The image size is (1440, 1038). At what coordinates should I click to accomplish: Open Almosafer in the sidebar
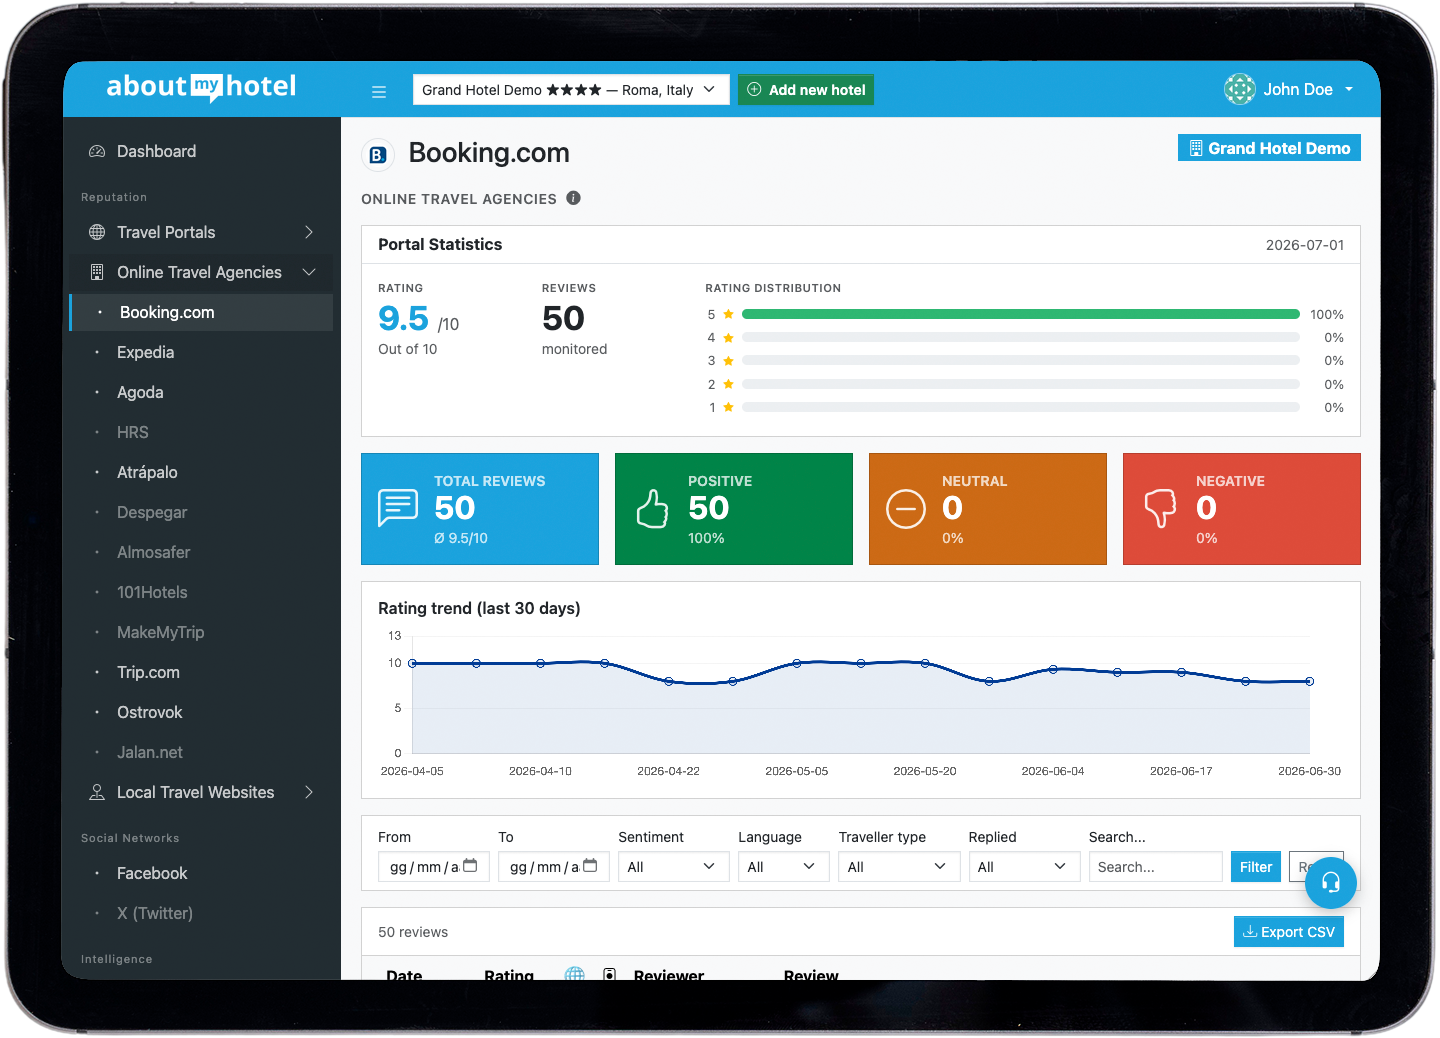point(201,552)
